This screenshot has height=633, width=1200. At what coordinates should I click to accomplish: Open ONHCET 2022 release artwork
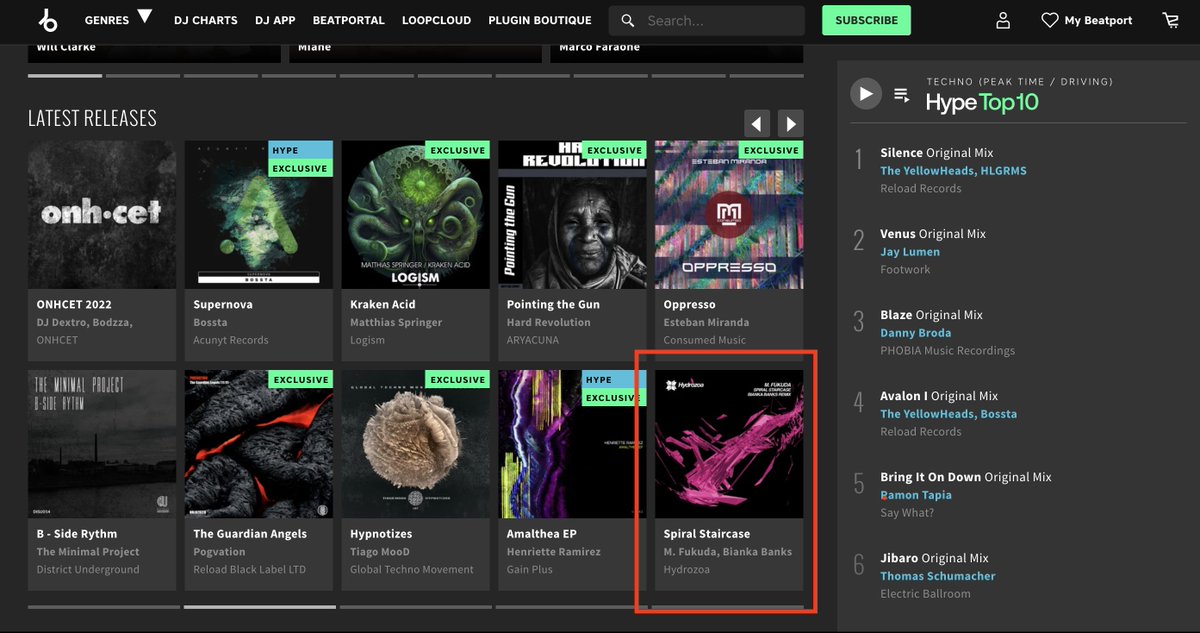pos(102,214)
